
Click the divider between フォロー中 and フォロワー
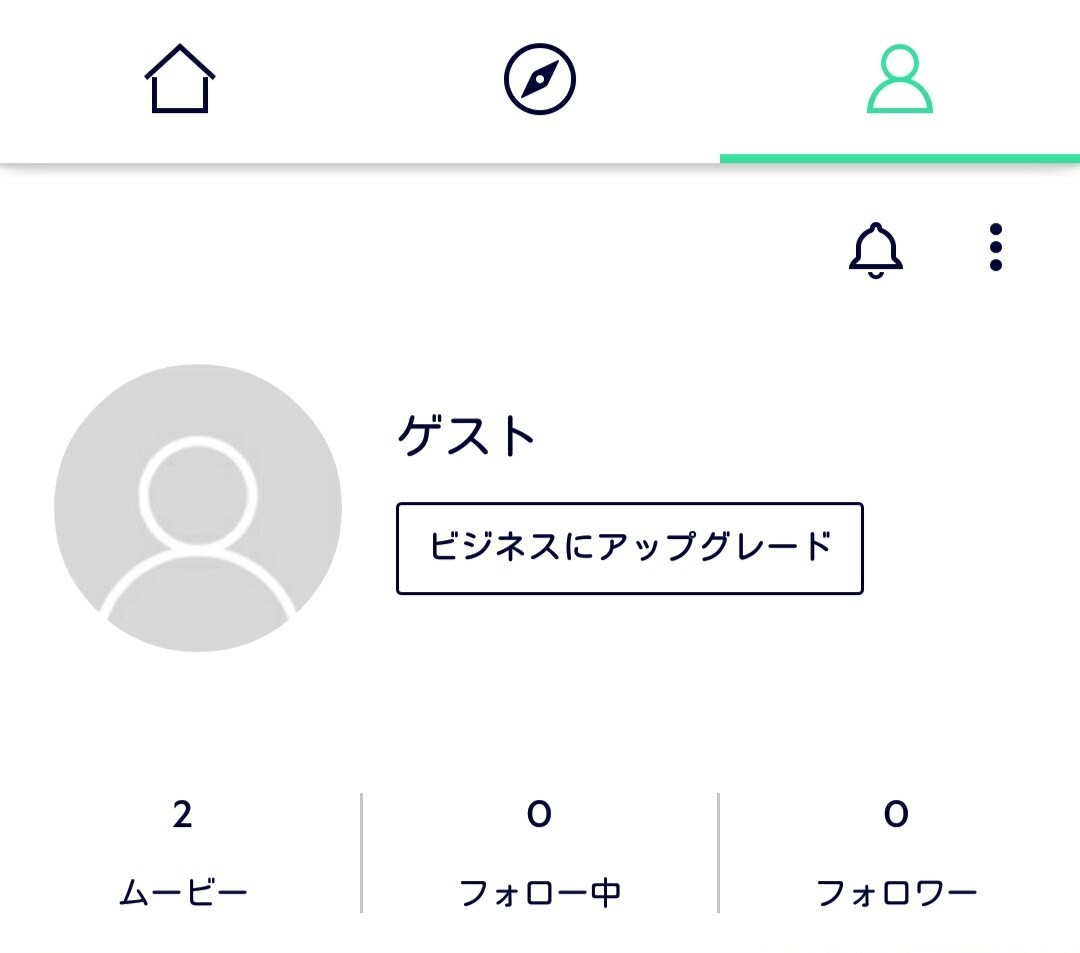coord(718,852)
